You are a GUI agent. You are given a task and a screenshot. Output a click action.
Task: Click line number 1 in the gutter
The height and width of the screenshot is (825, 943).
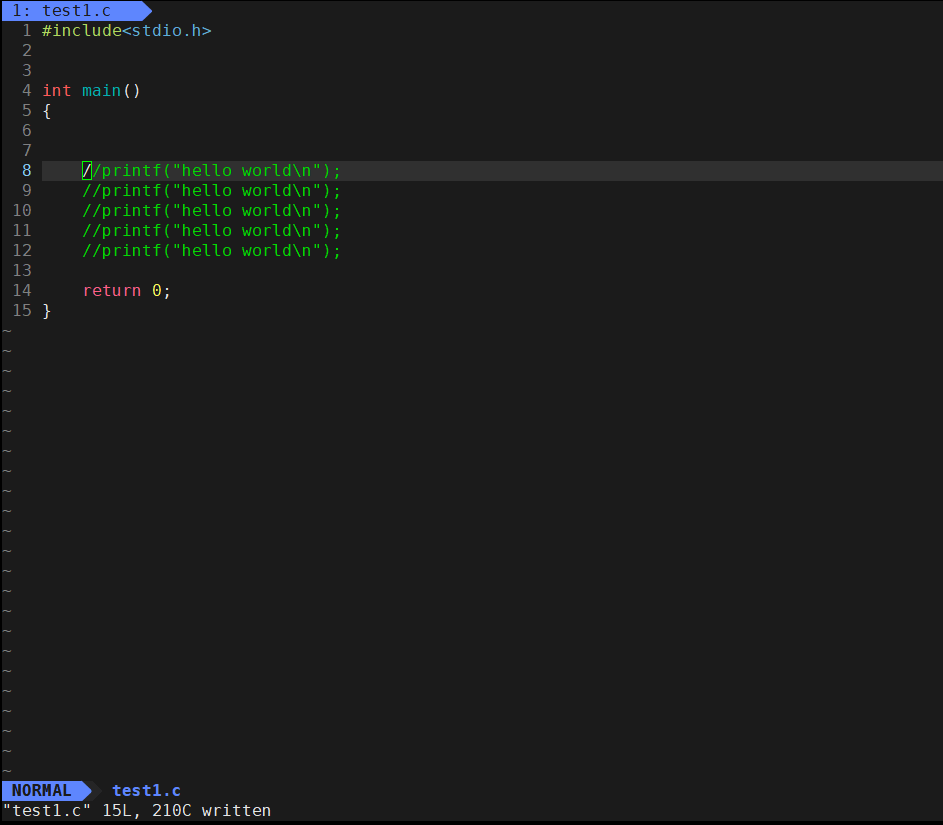(x=26, y=31)
